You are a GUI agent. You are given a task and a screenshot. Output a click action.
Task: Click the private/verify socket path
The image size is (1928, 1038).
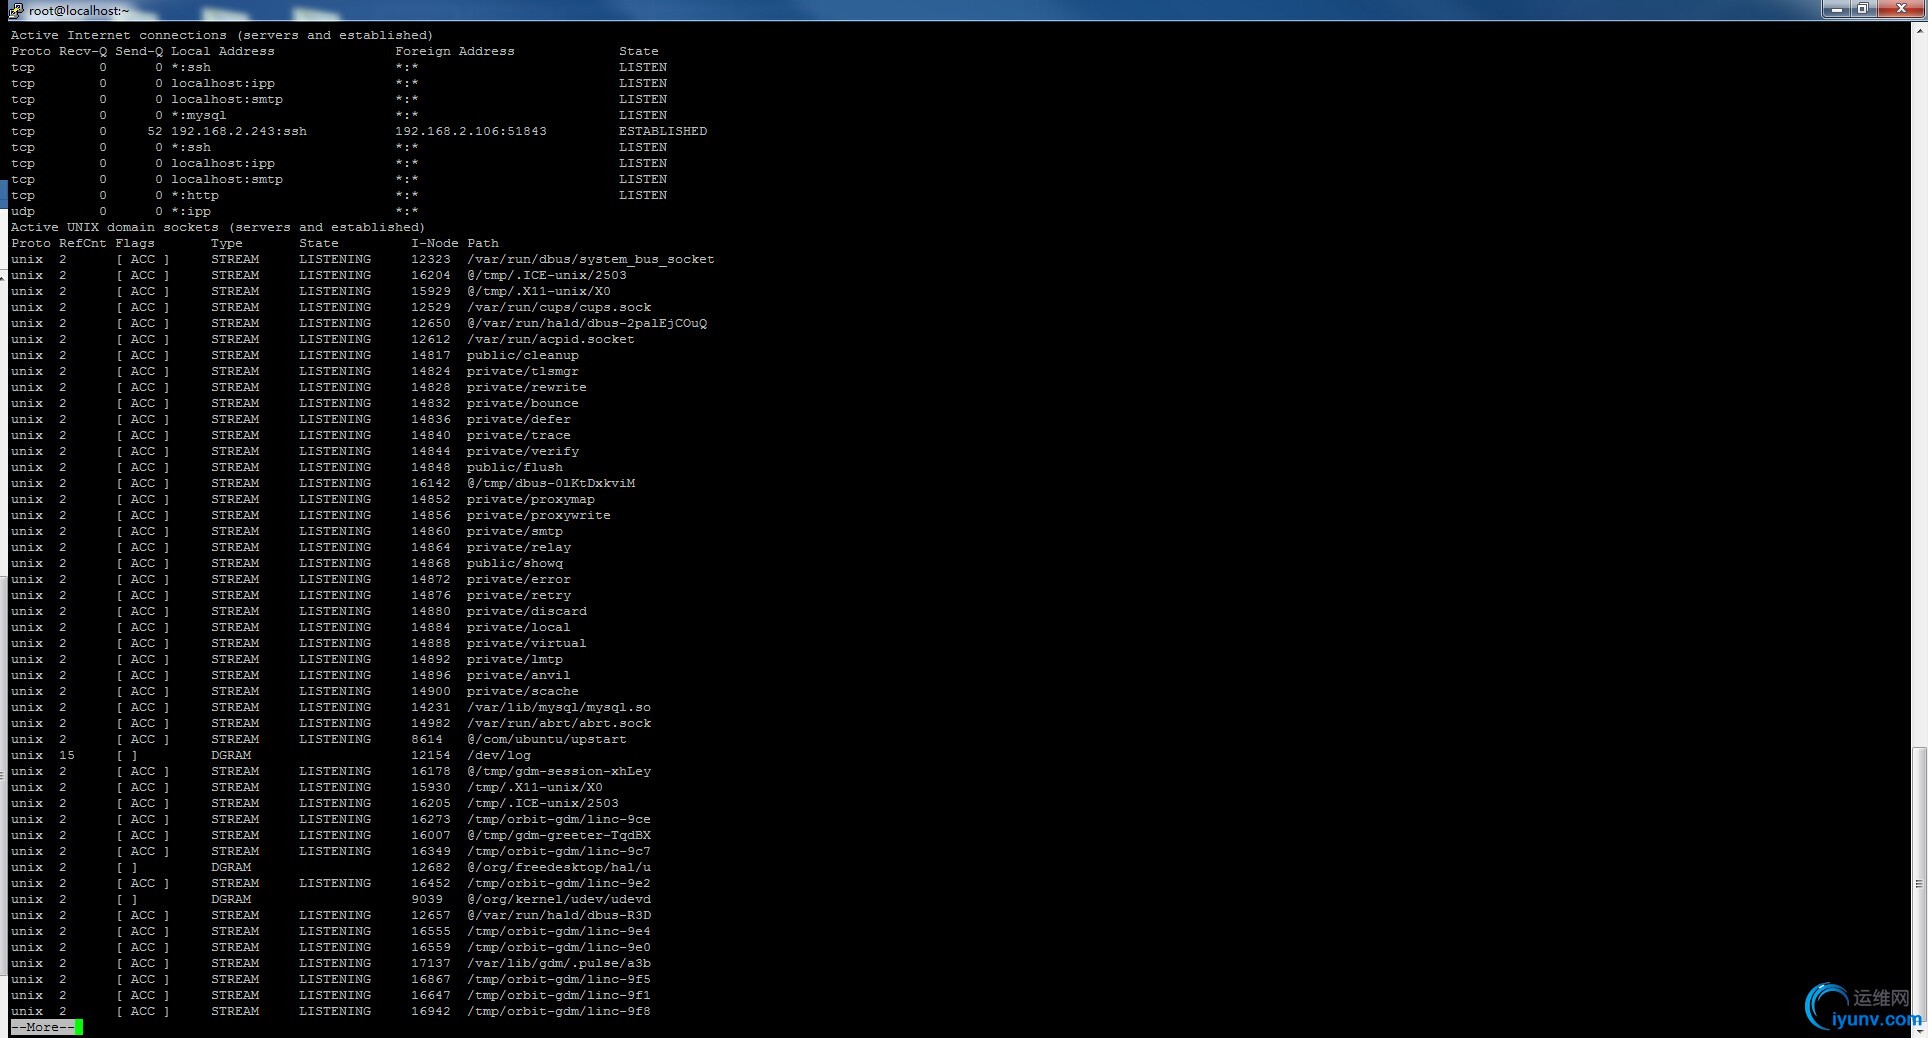pyautogui.click(x=523, y=451)
